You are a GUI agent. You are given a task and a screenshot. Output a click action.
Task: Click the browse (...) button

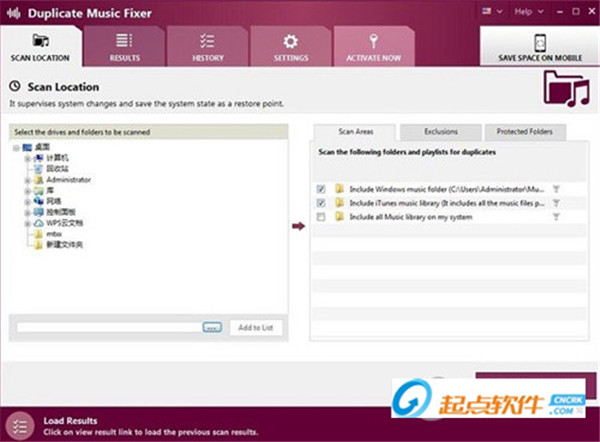pos(212,328)
